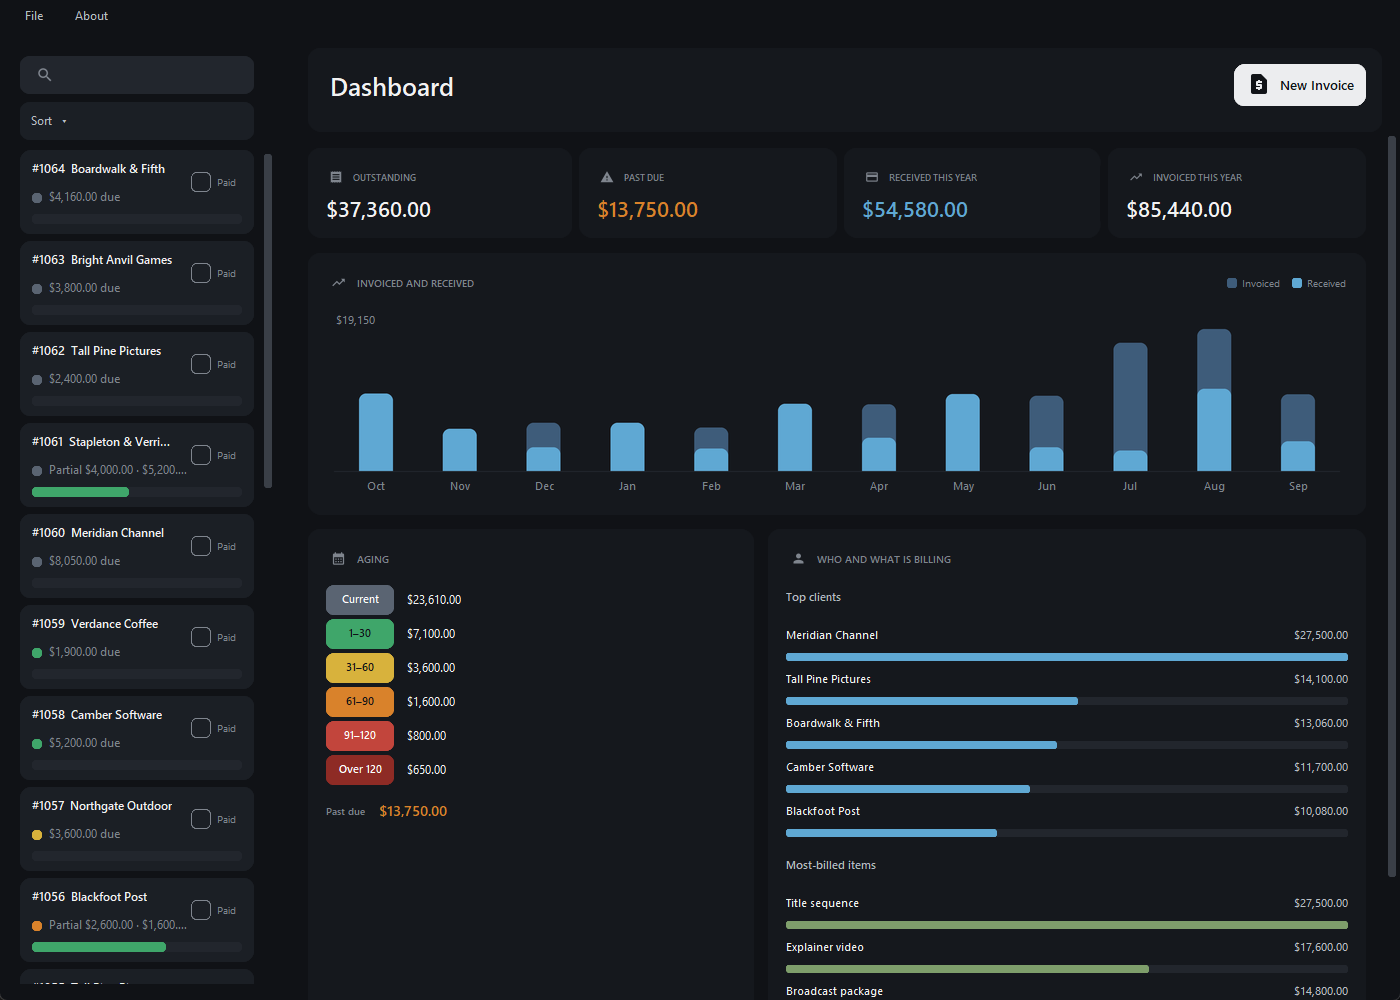Click the $13,750.00 past due amount in top card
Image resolution: width=1400 pixels, height=1000 pixels.
pos(648,210)
